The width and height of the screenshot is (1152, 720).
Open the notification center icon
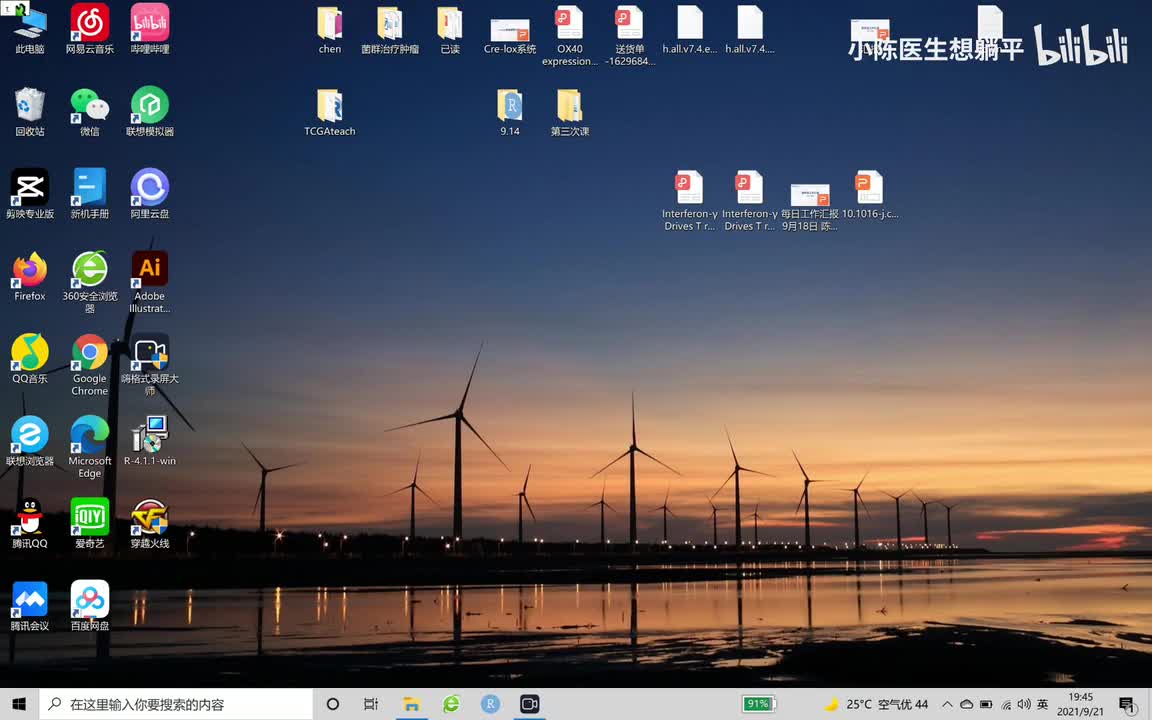point(1126,704)
